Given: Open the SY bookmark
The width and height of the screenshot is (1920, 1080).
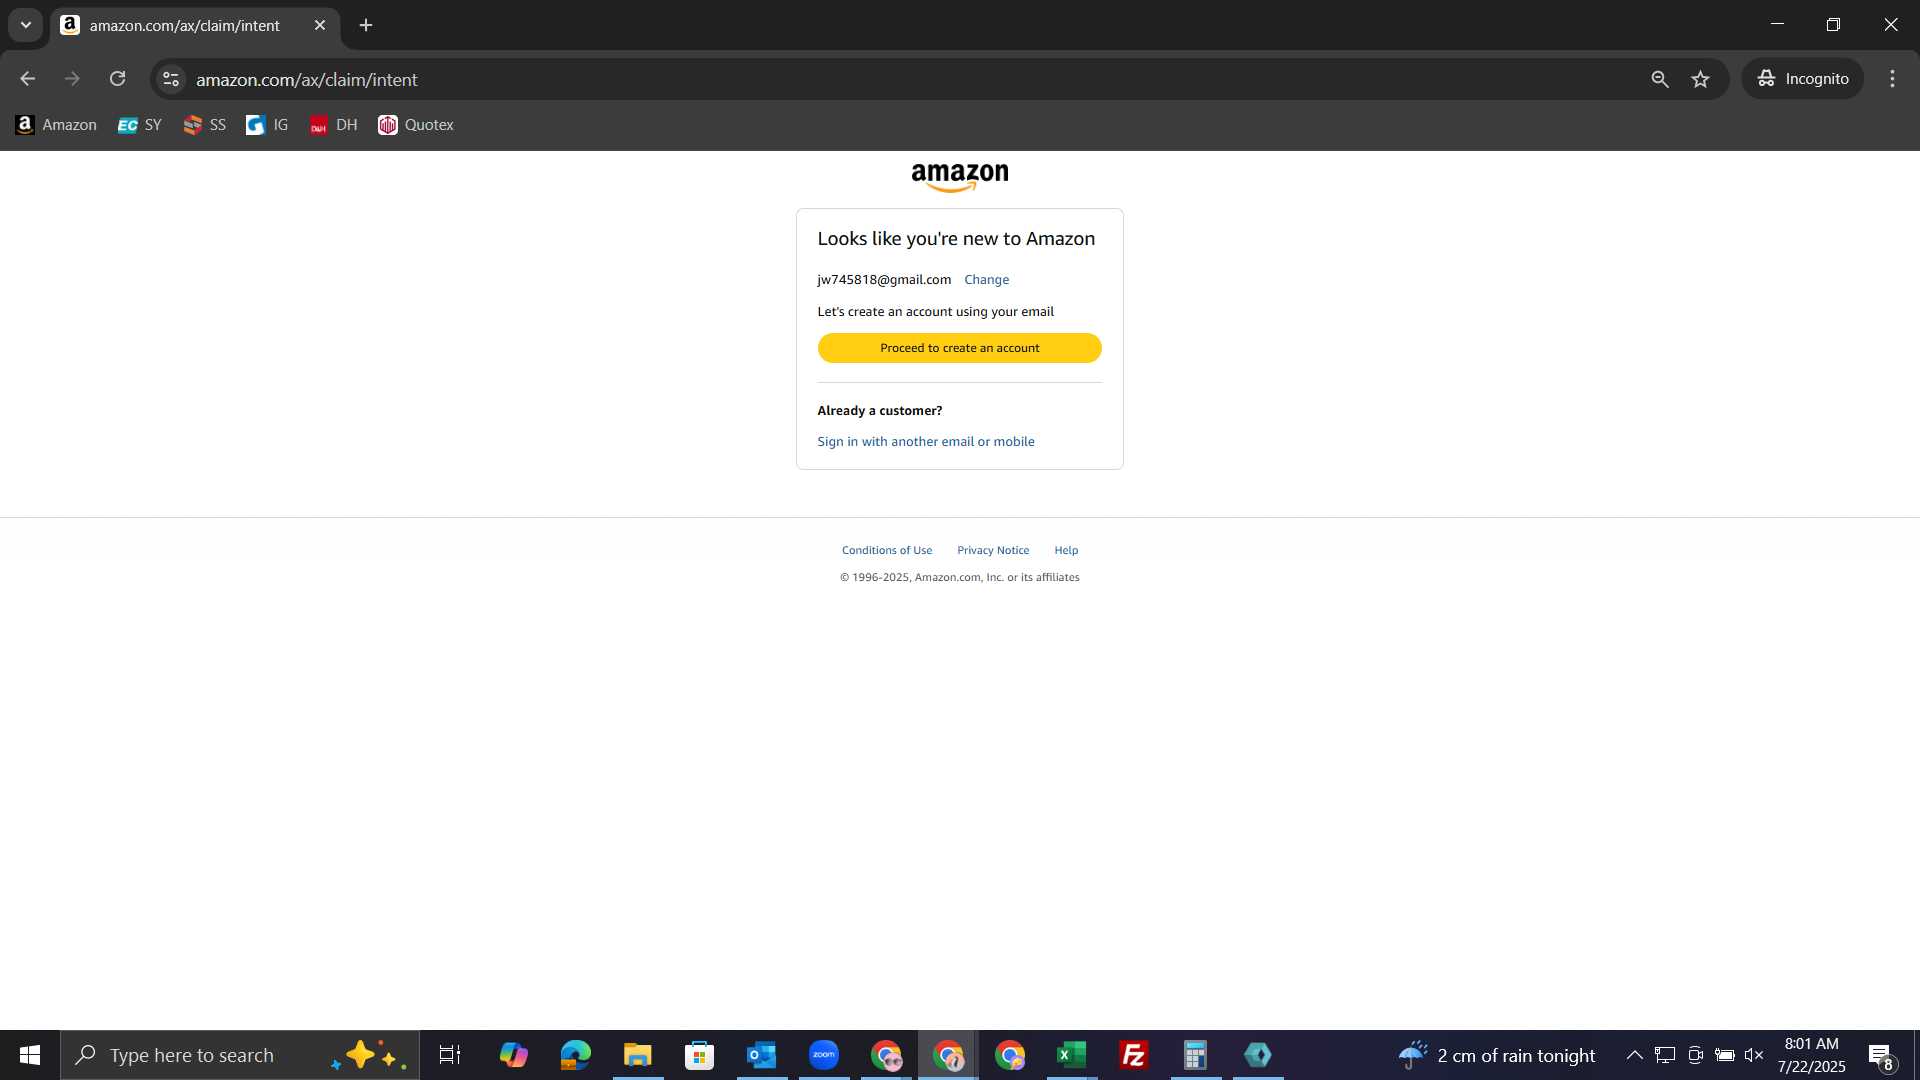Looking at the screenshot, I should click(x=140, y=125).
